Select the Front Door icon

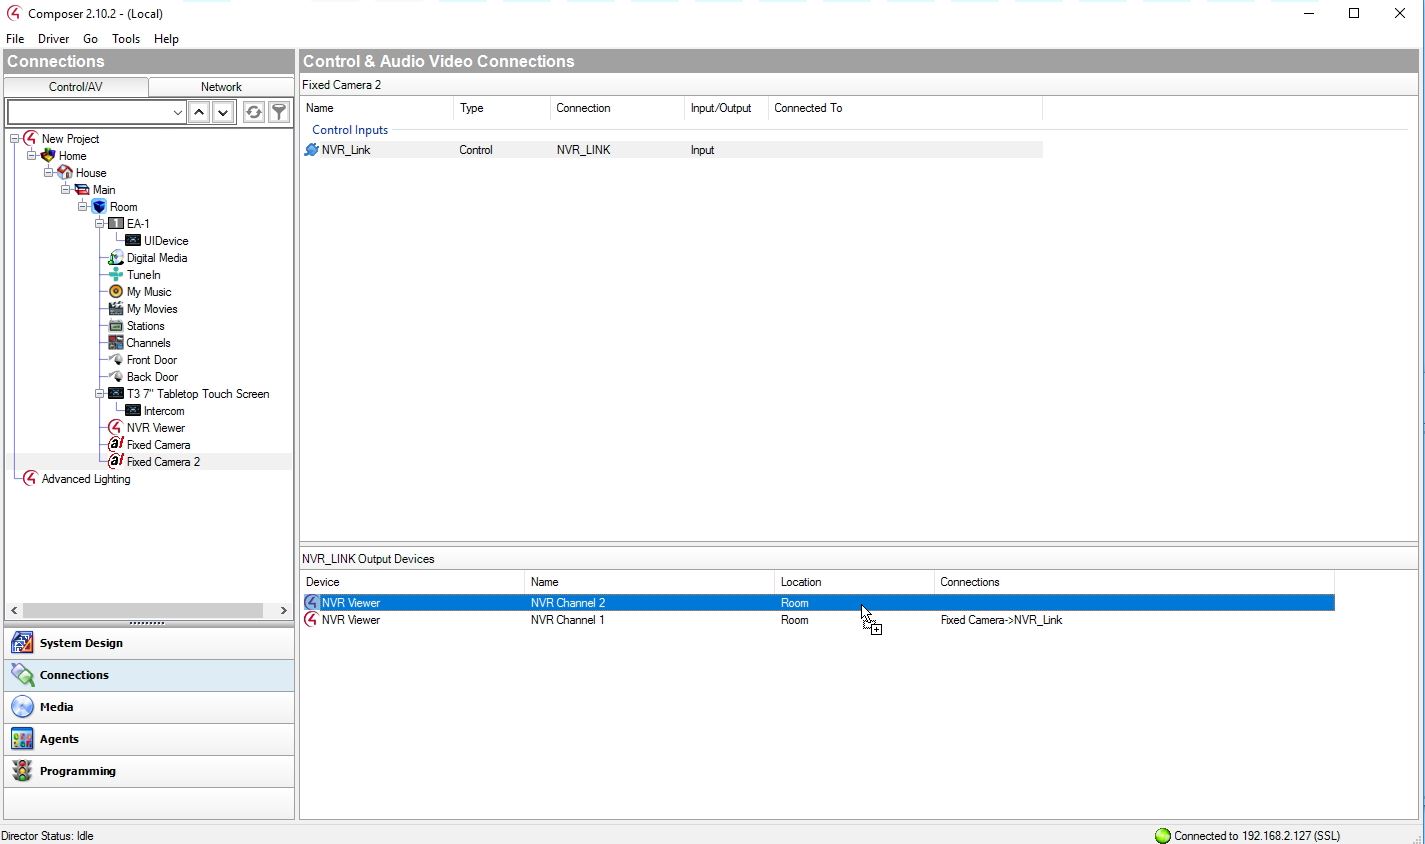115,360
